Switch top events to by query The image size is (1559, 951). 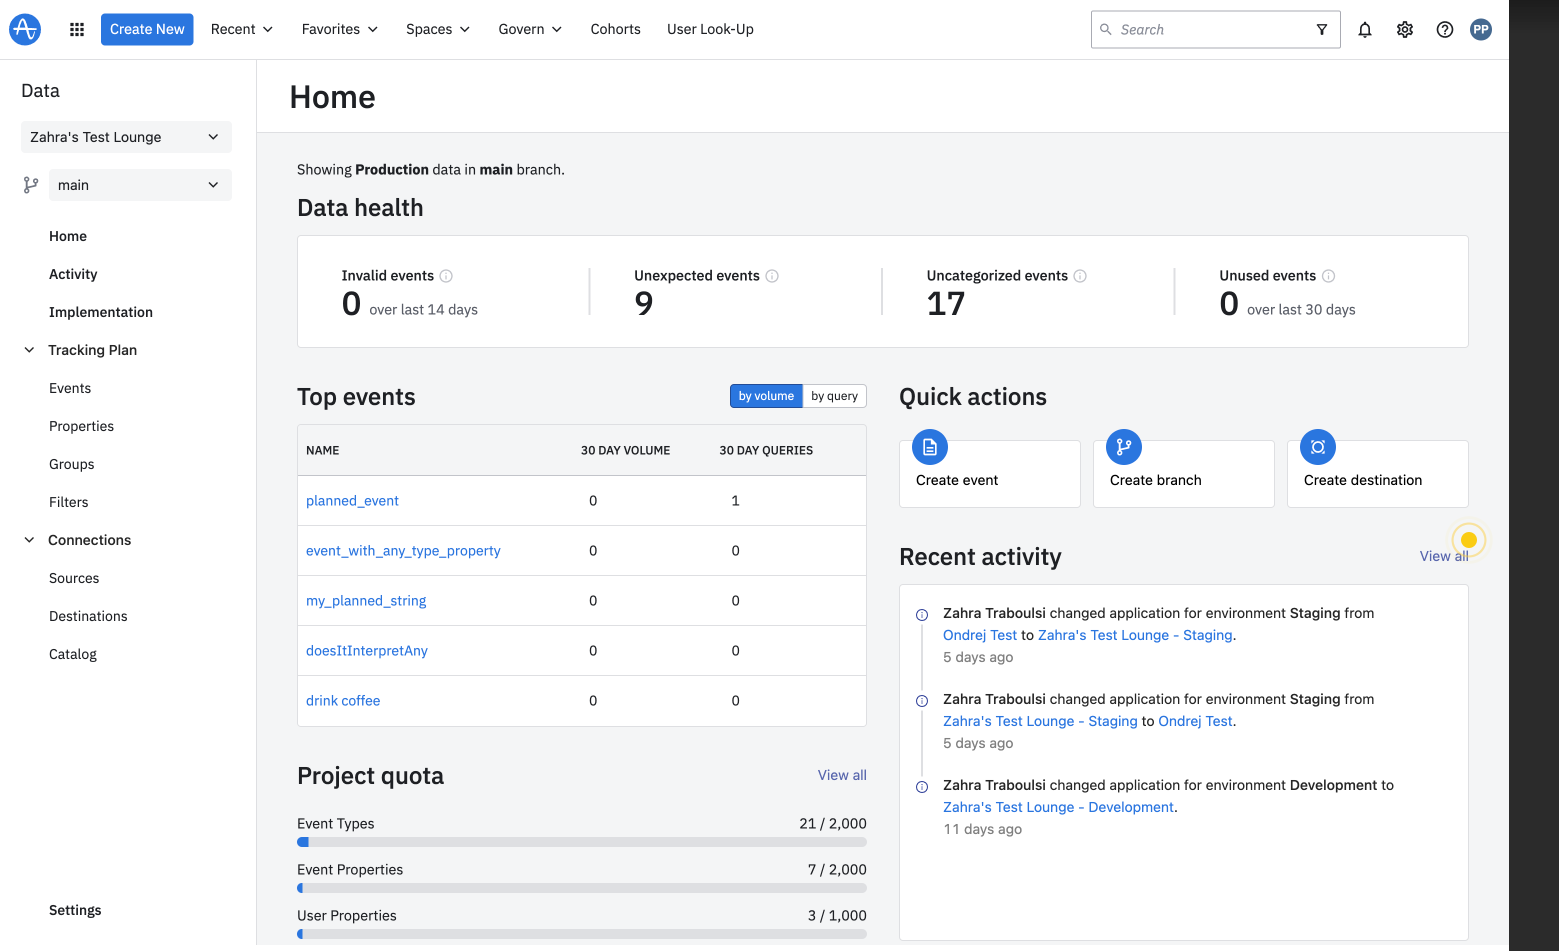[834, 396]
